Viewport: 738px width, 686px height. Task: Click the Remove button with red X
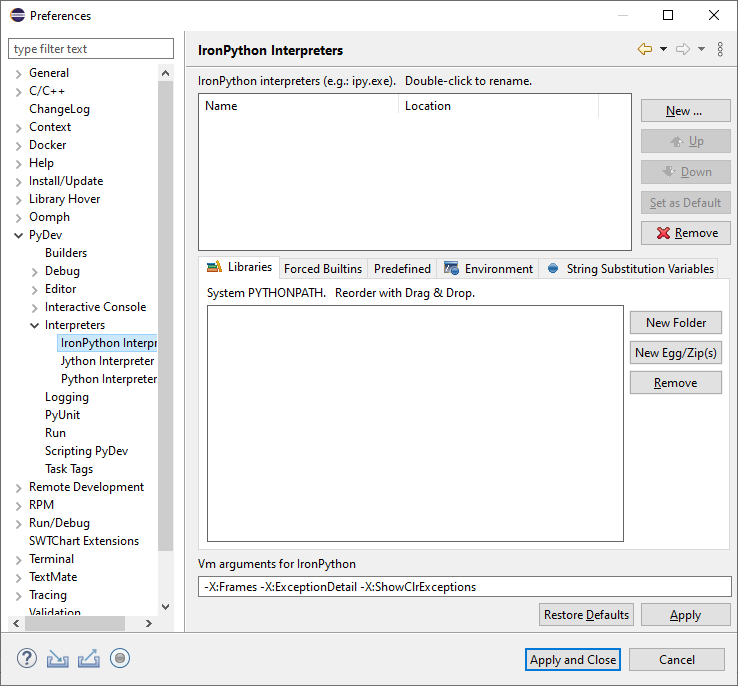685,233
